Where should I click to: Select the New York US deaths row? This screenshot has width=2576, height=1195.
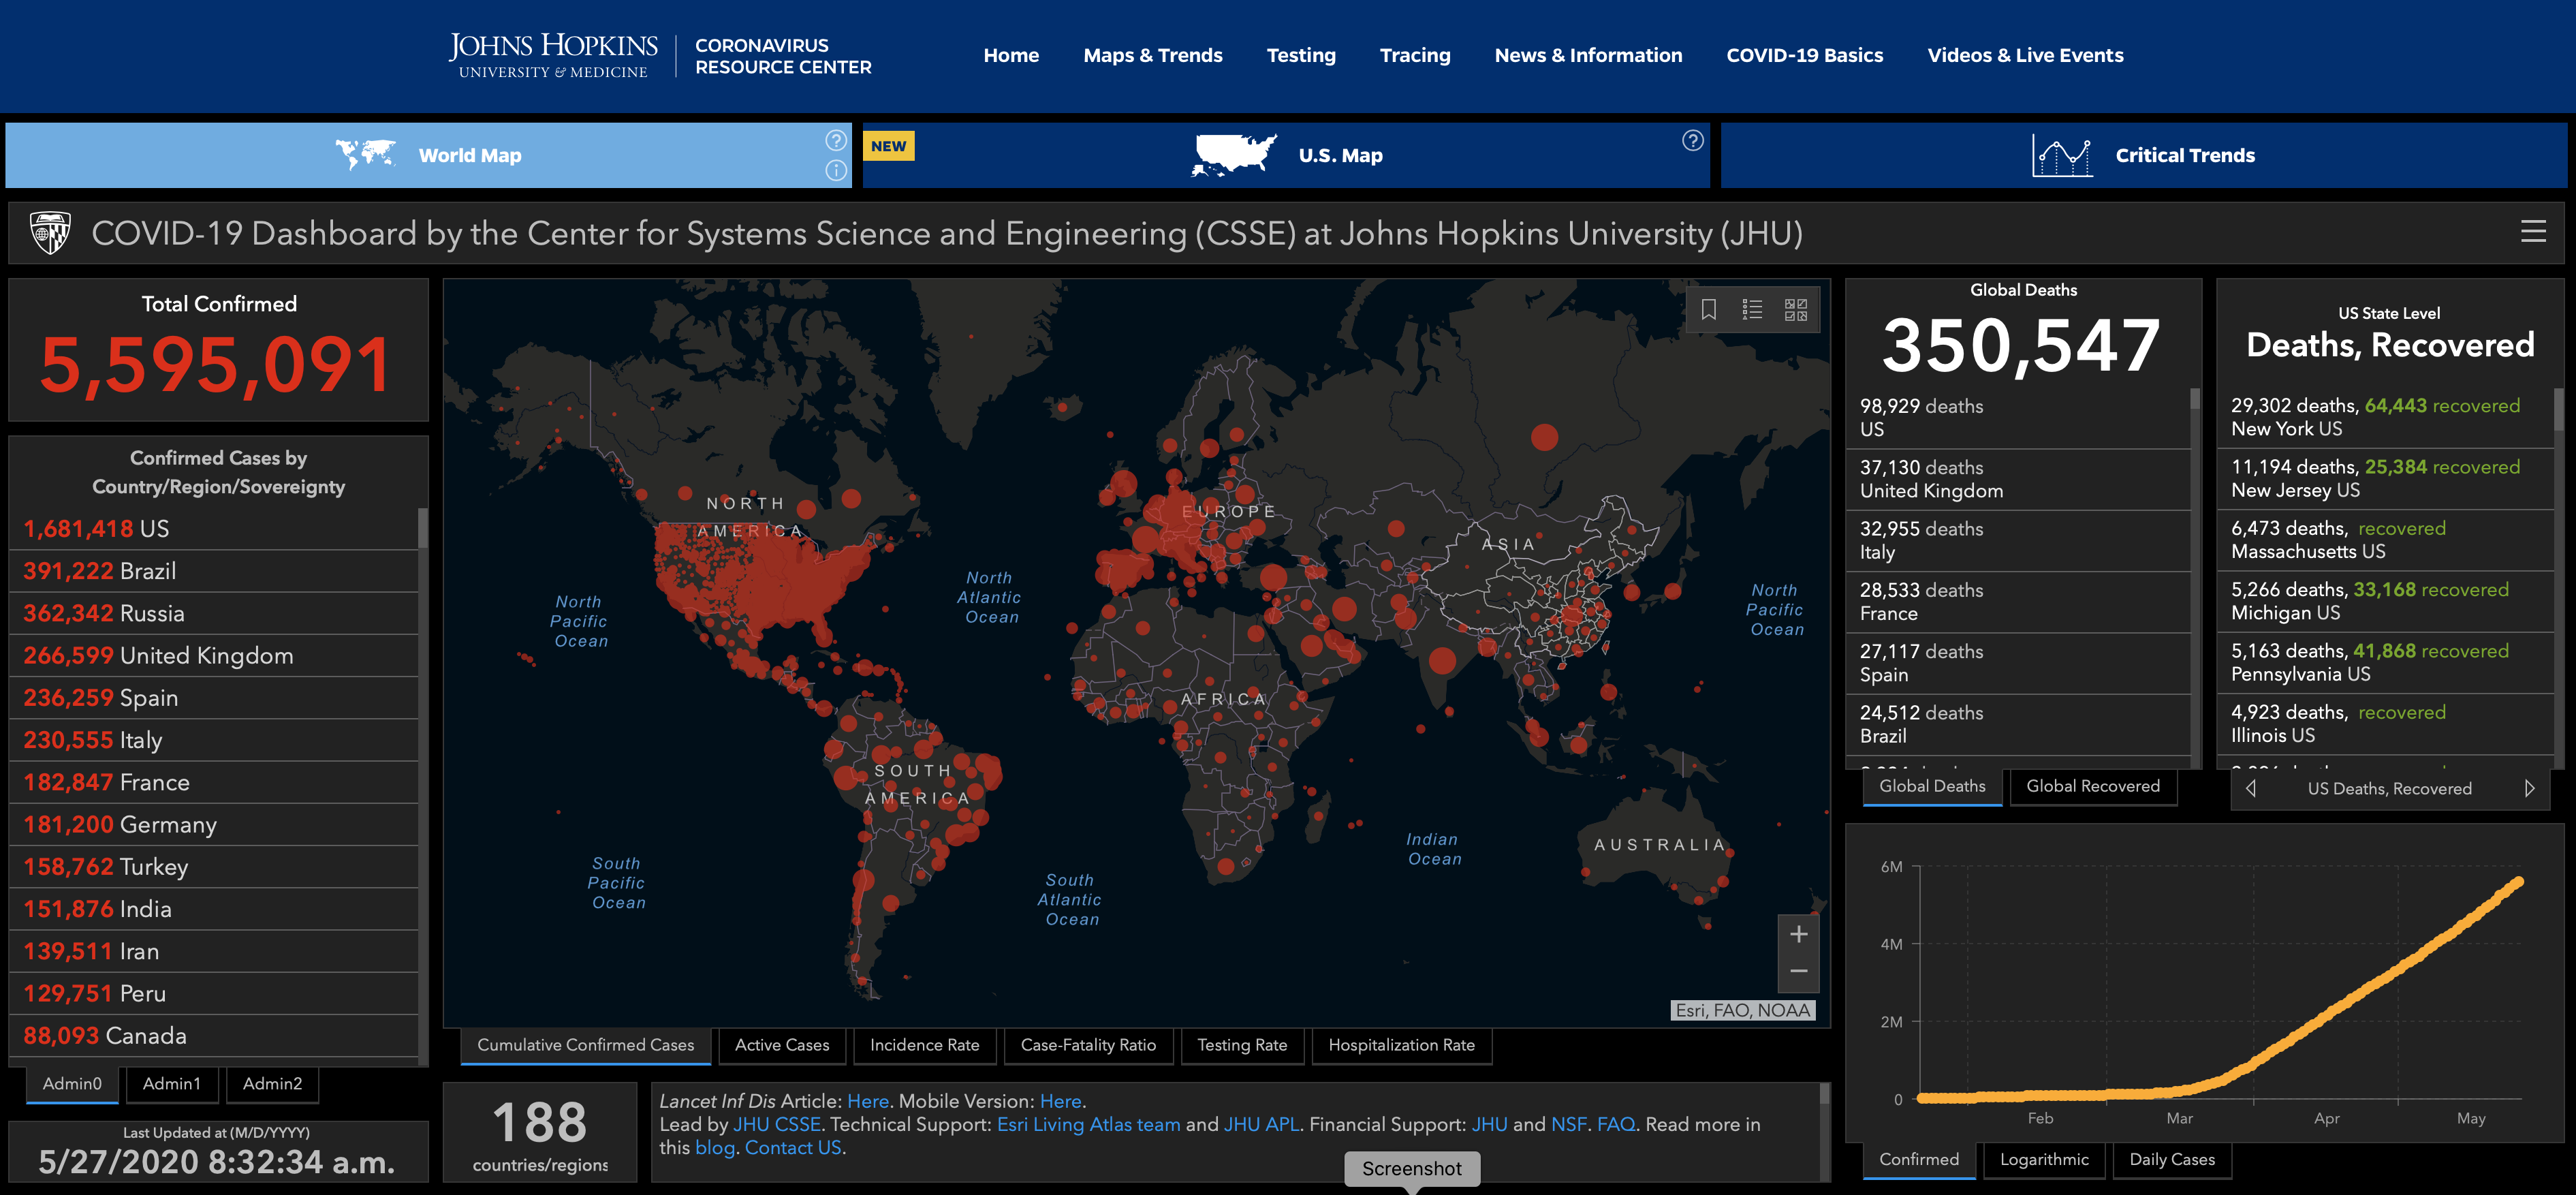pyautogui.click(x=2385, y=417)
